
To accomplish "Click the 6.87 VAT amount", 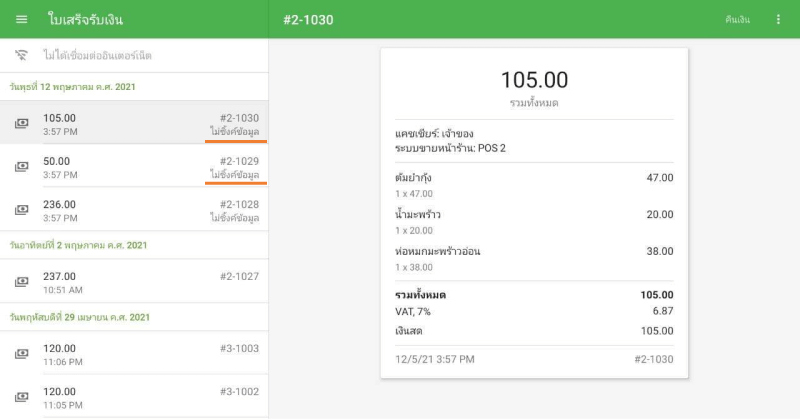I will click(663, 311).
